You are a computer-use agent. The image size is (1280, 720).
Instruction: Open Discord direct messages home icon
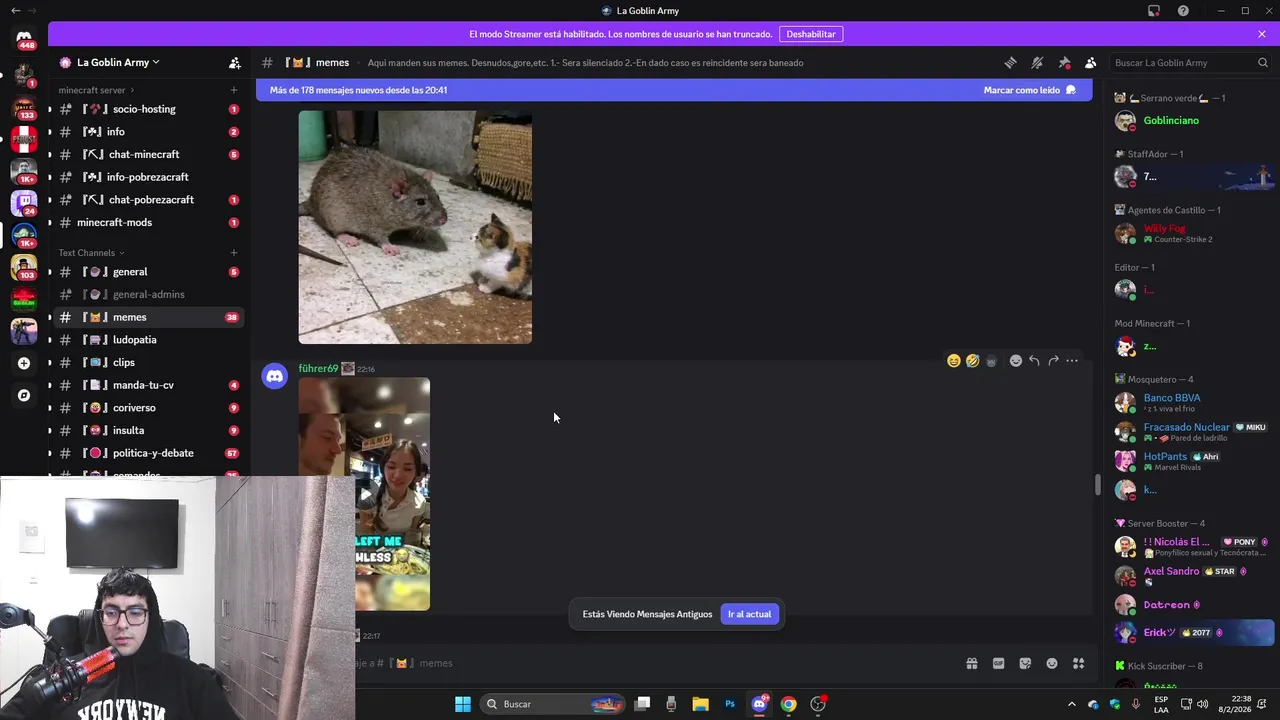[24, 38]
